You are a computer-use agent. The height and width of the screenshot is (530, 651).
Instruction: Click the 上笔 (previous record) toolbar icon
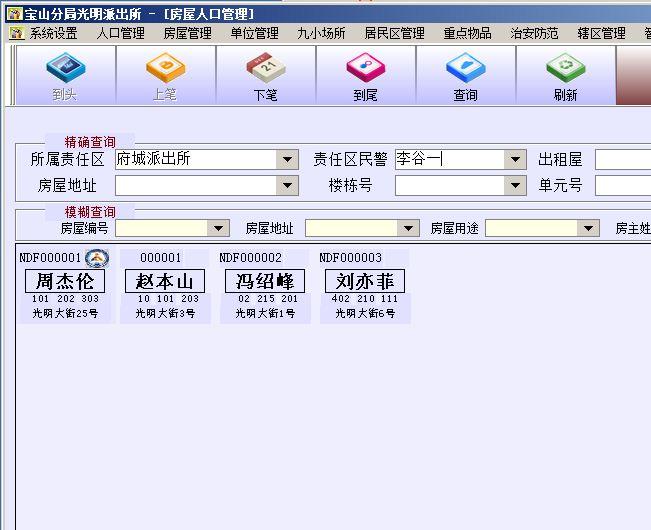click(166, 67)
